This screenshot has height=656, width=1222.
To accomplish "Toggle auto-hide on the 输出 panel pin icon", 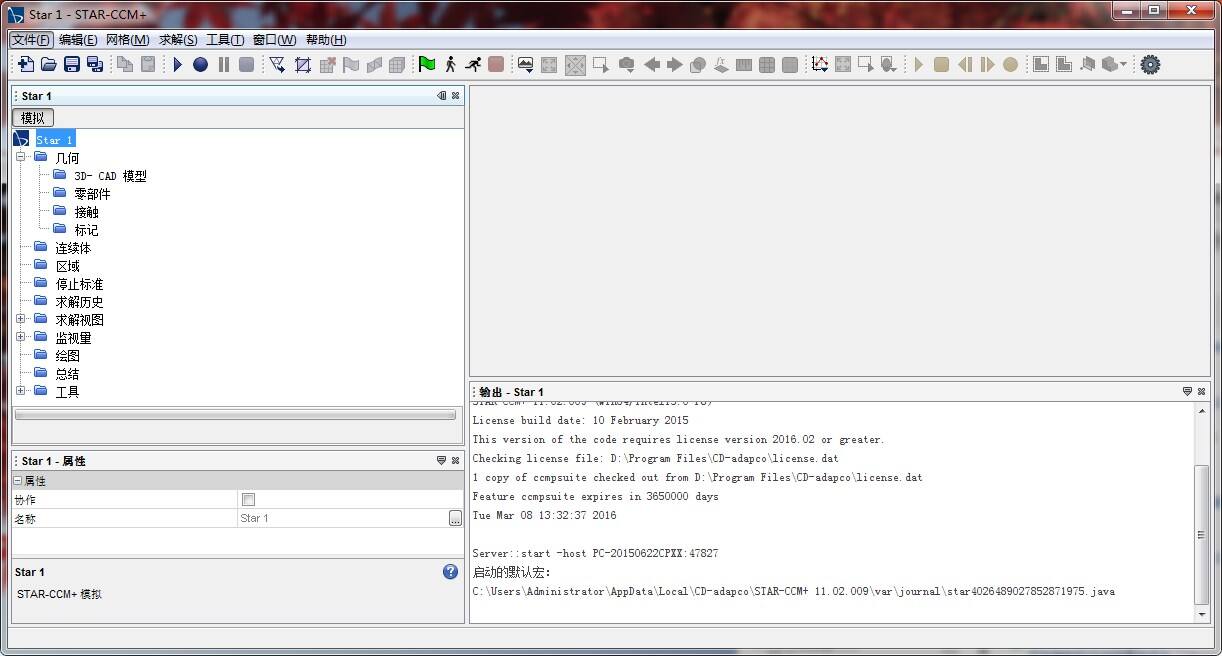I will click(1189, 392).
